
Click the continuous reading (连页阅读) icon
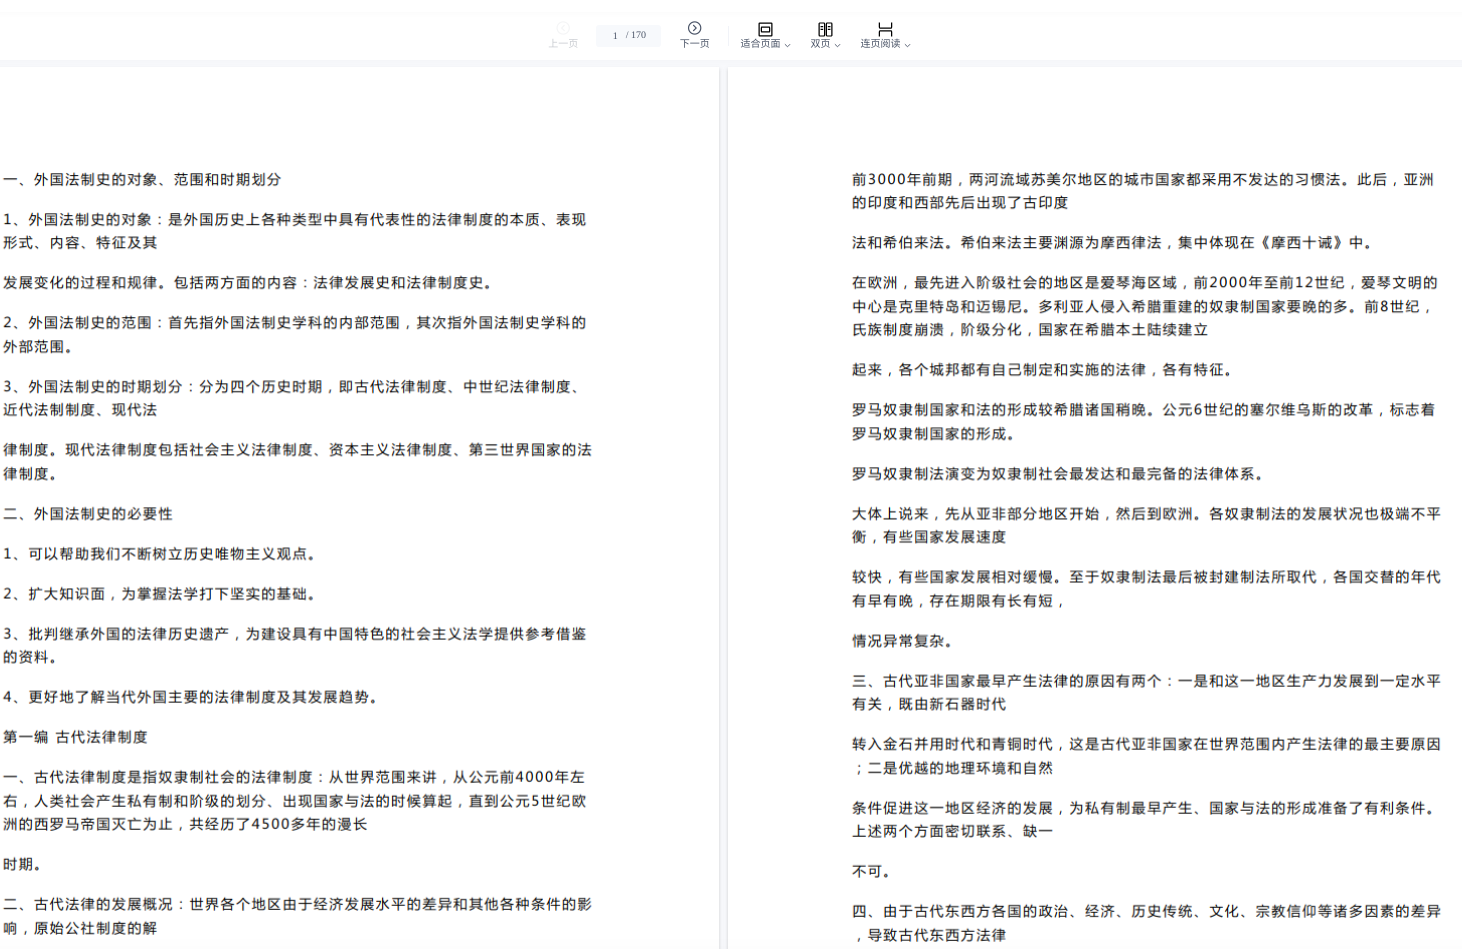(885, 29)
